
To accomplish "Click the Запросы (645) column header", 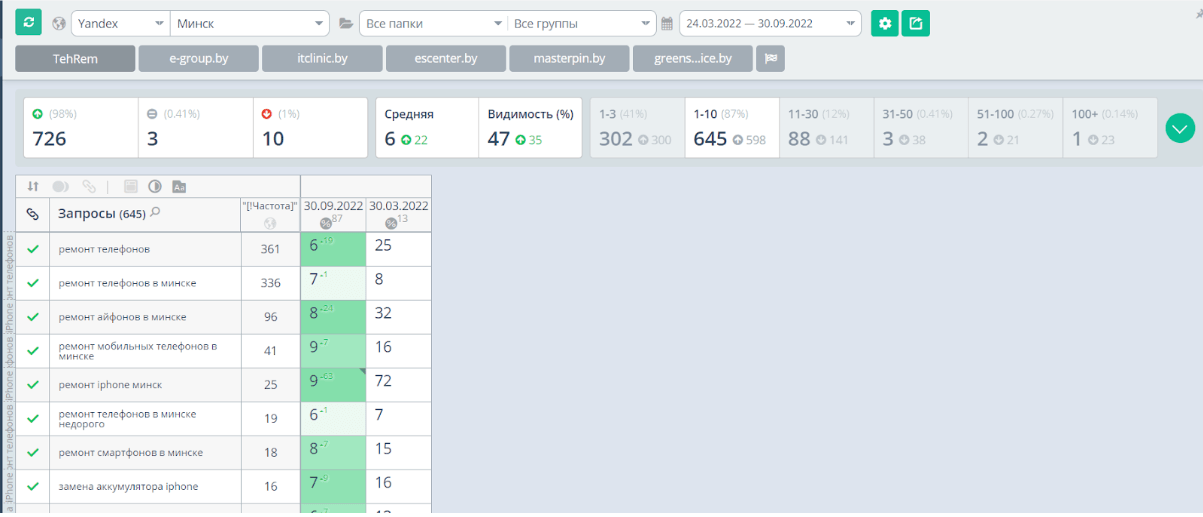I will [x=145, y=214].
